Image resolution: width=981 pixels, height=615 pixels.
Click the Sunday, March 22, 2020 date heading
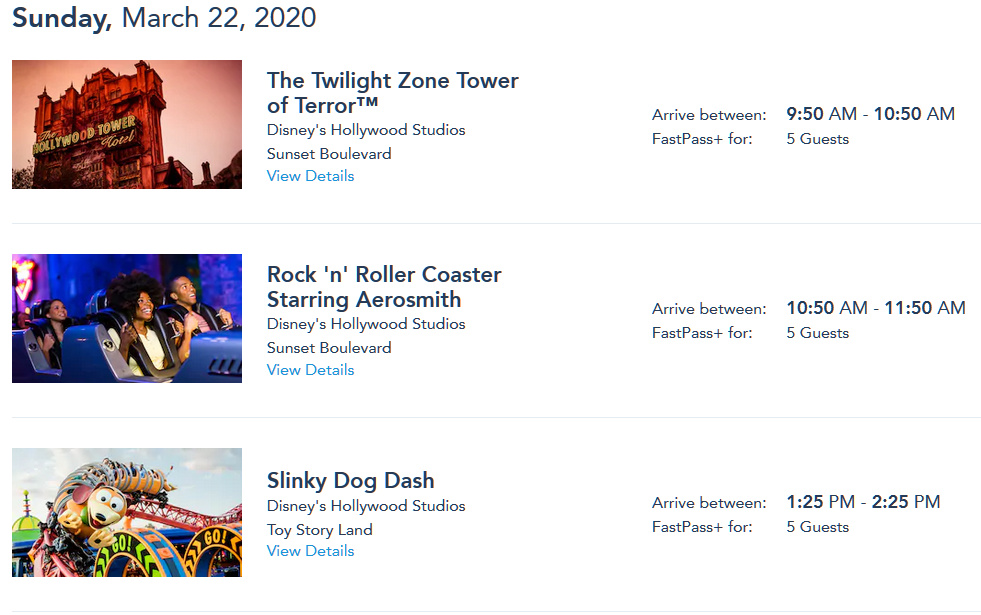pos(164,17)
